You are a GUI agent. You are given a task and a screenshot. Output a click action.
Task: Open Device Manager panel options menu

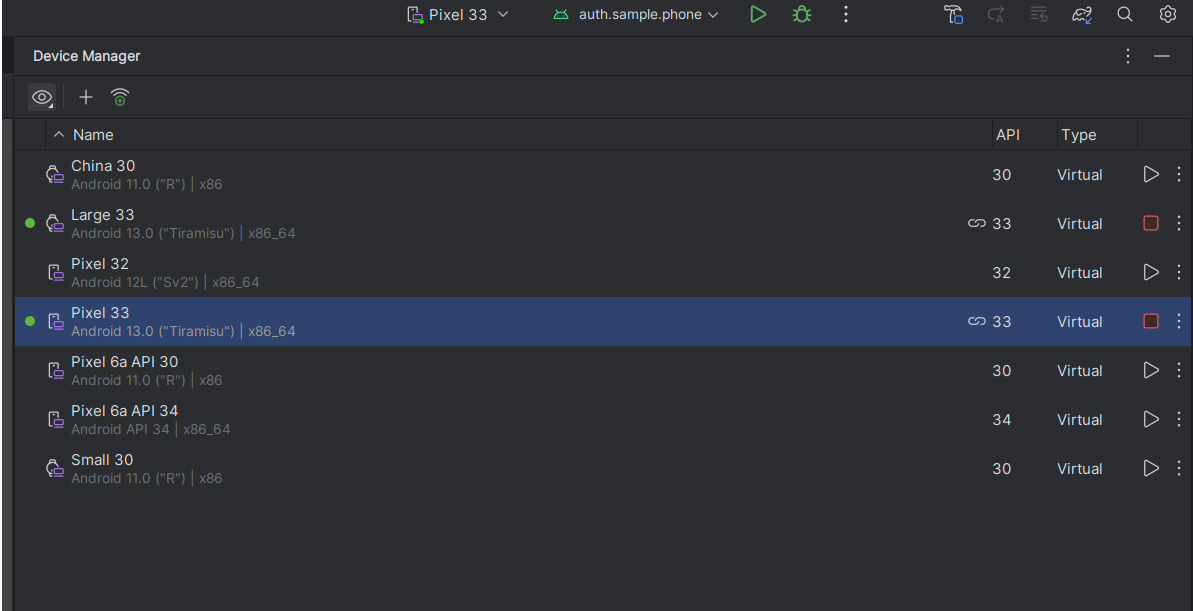[x=1128, y=56]
